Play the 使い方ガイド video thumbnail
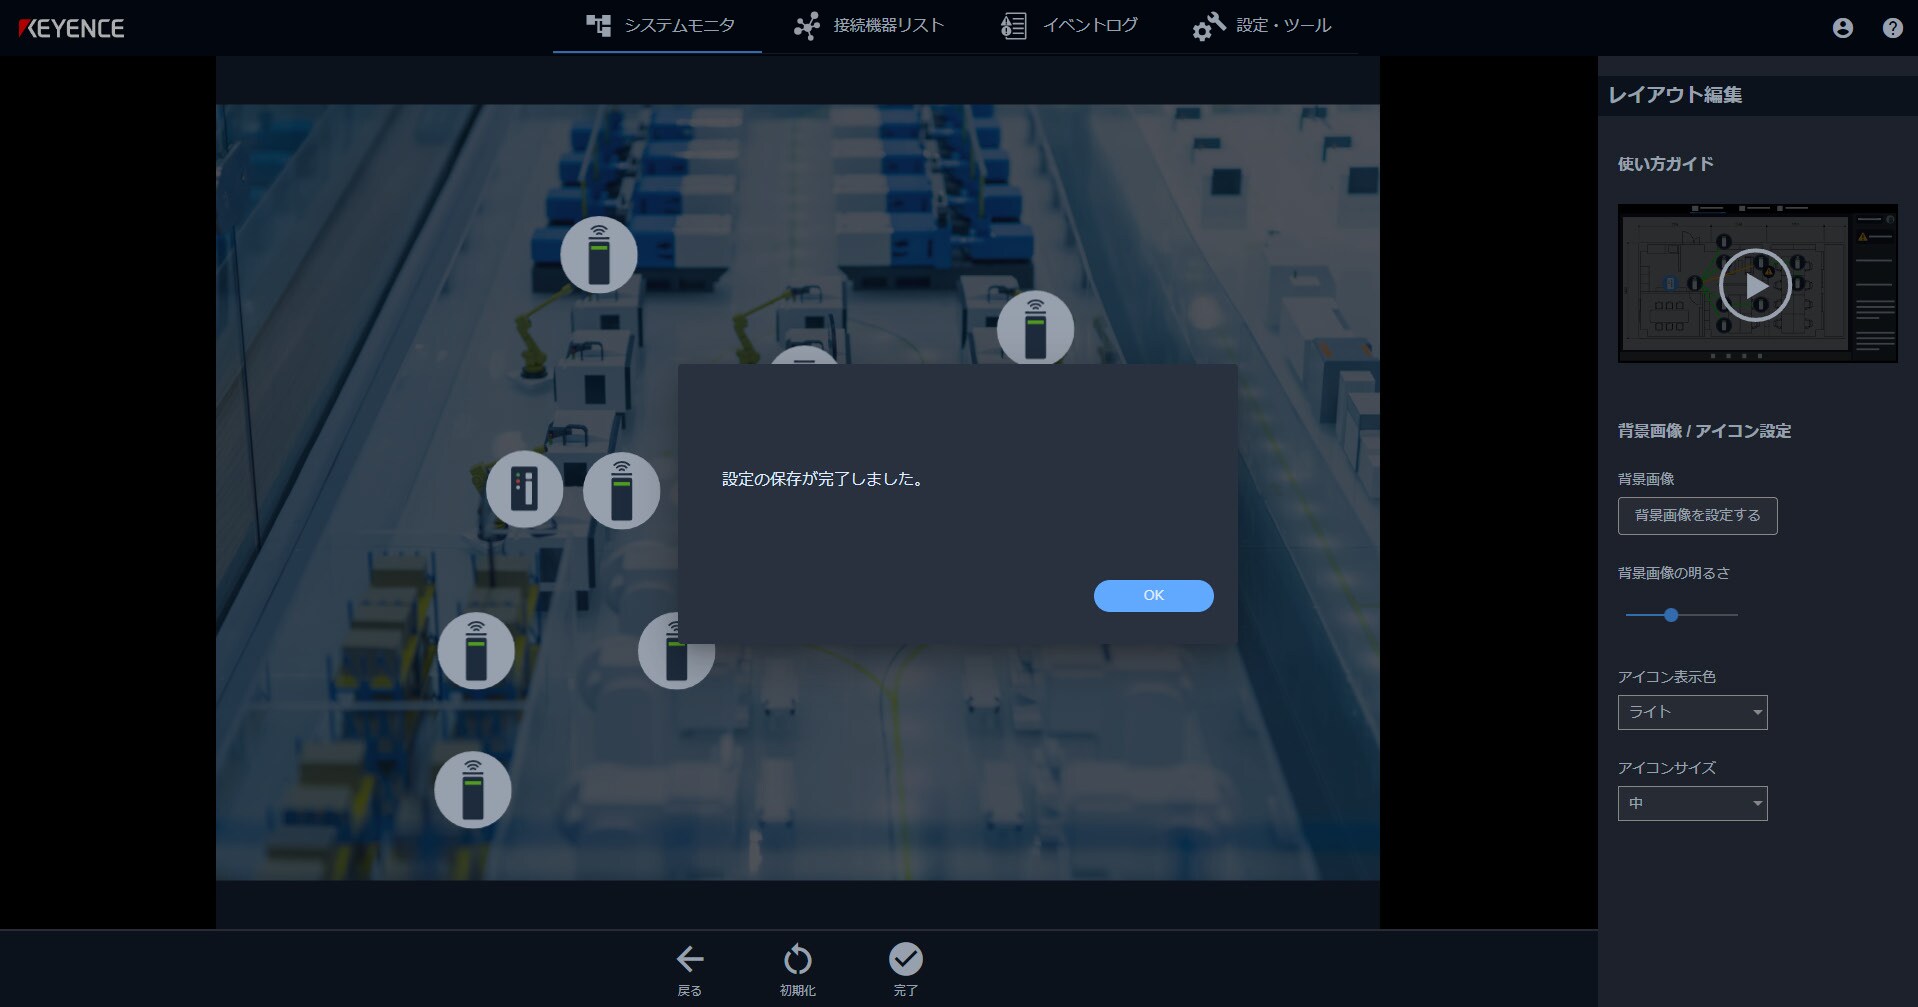Image resolution: width=1918 pixels, height=1007 pixels. point(1755,285)
